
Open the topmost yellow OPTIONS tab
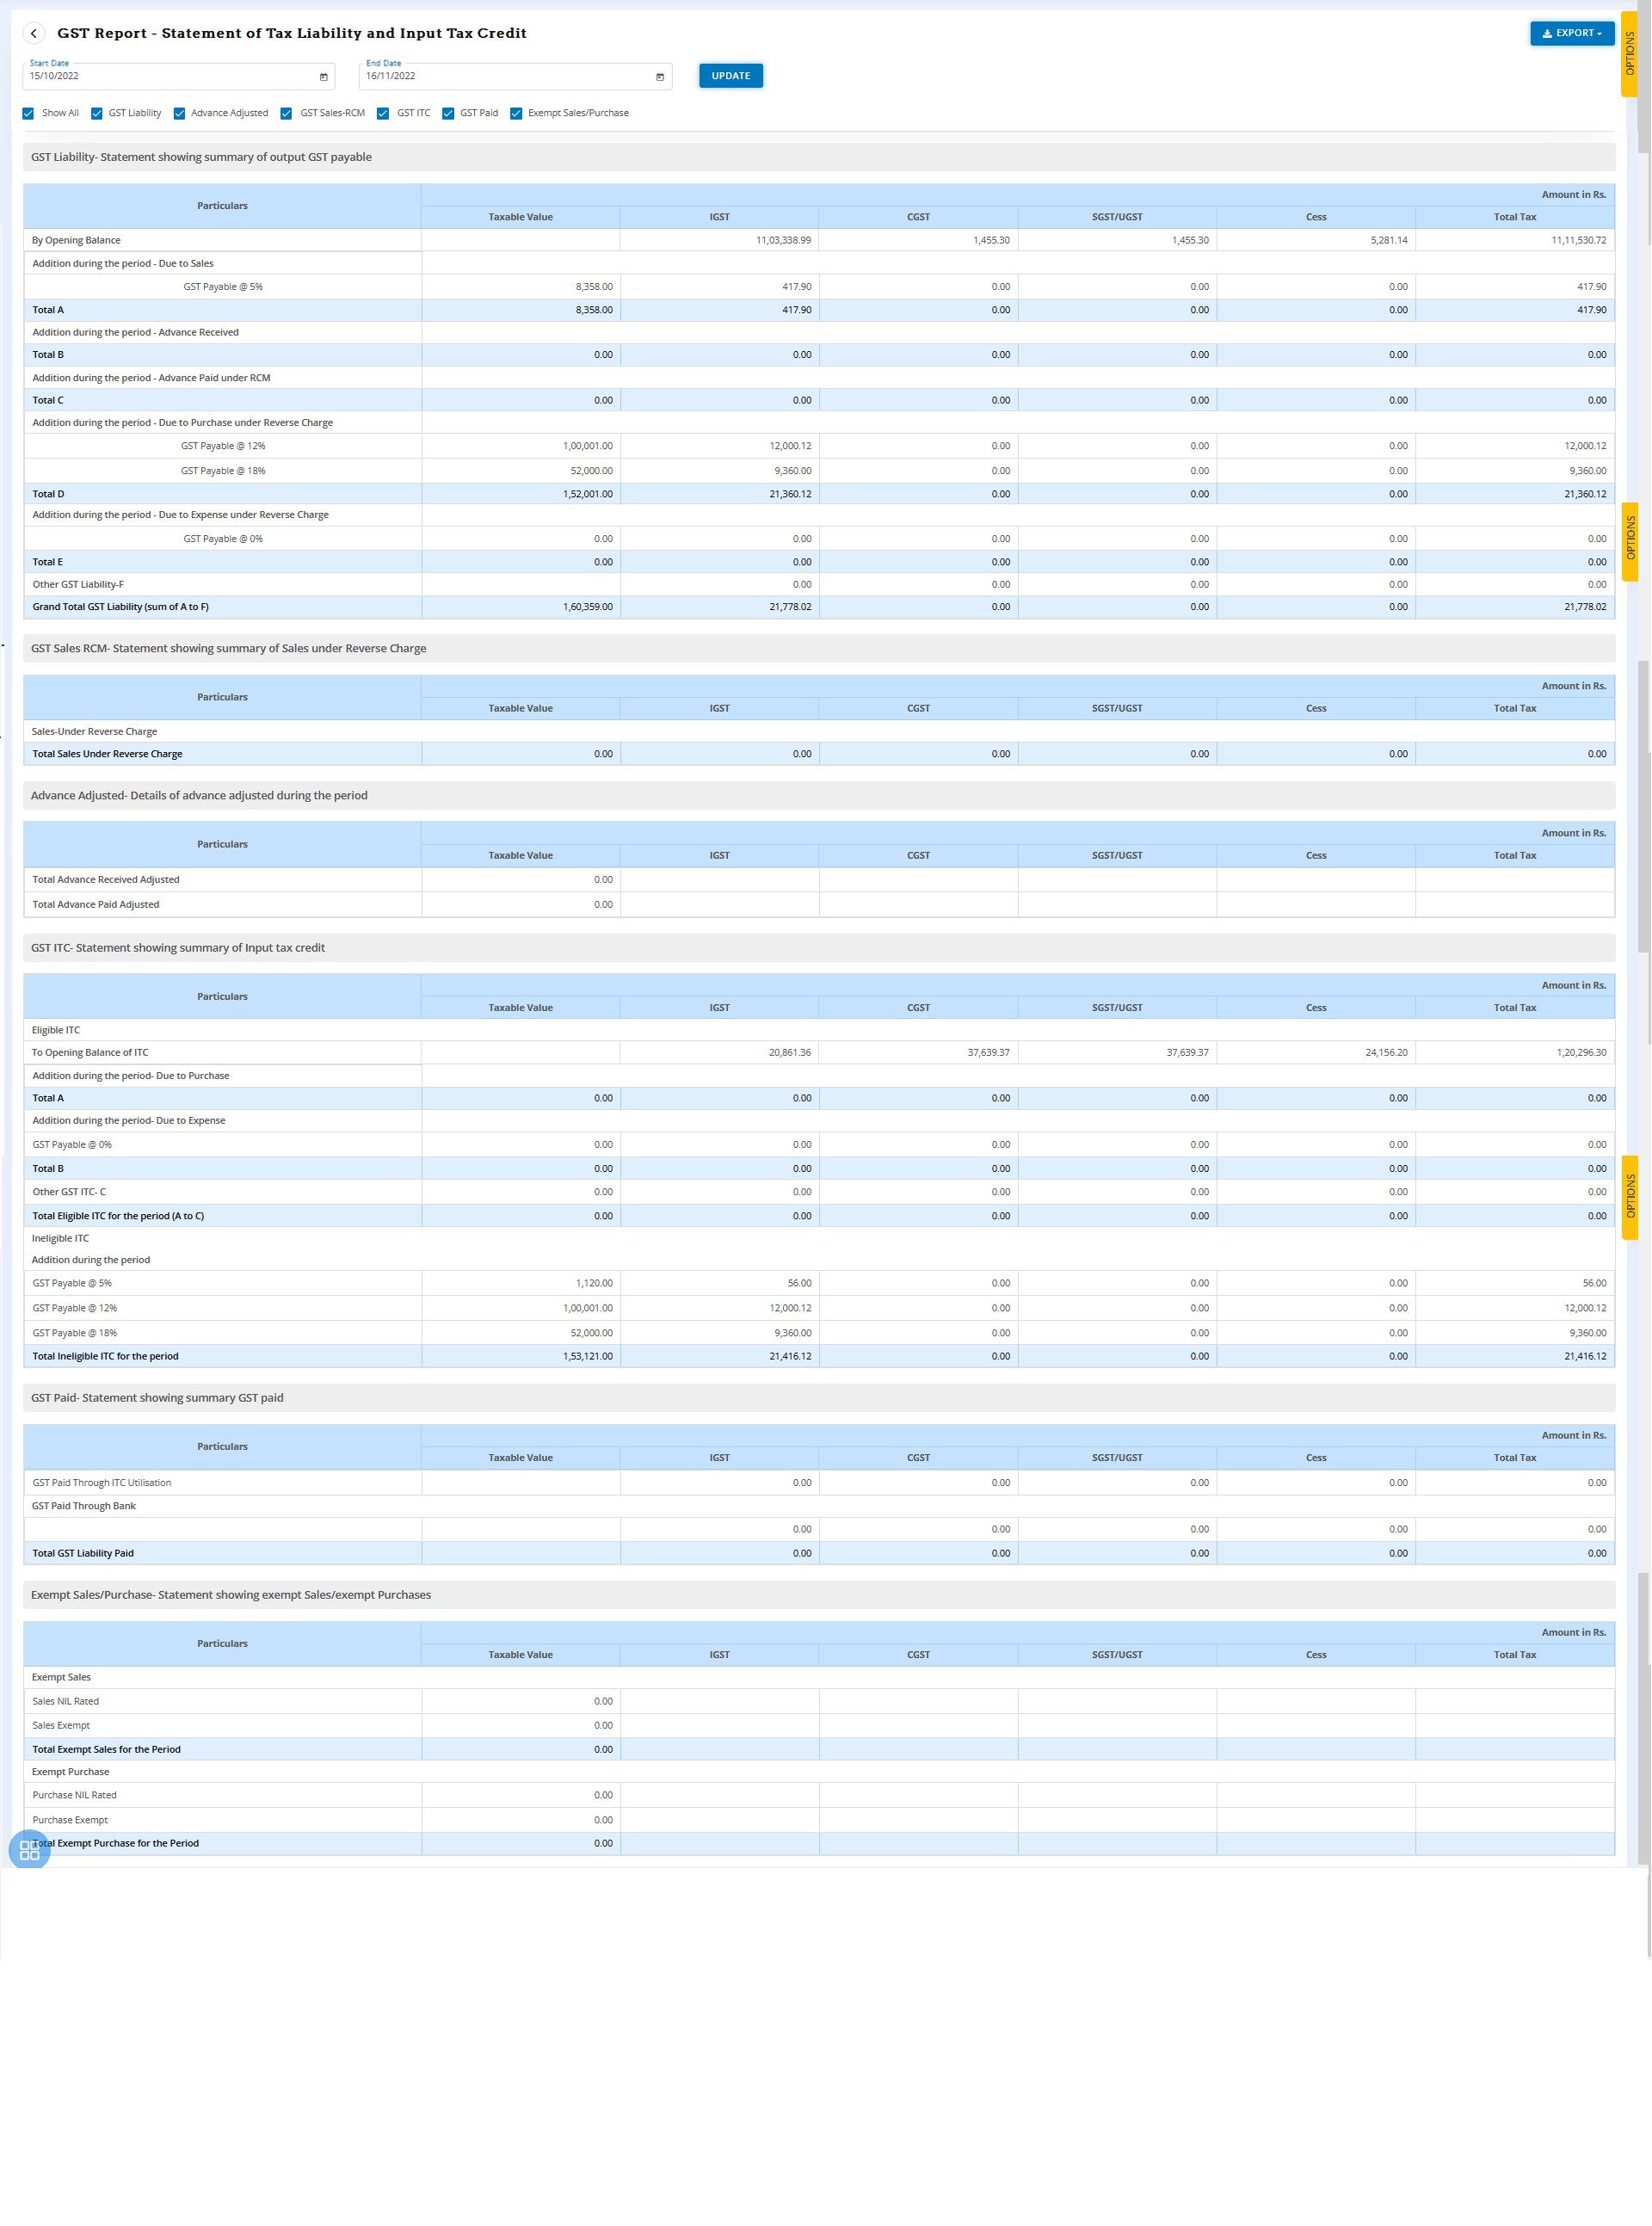point(1629,53)
